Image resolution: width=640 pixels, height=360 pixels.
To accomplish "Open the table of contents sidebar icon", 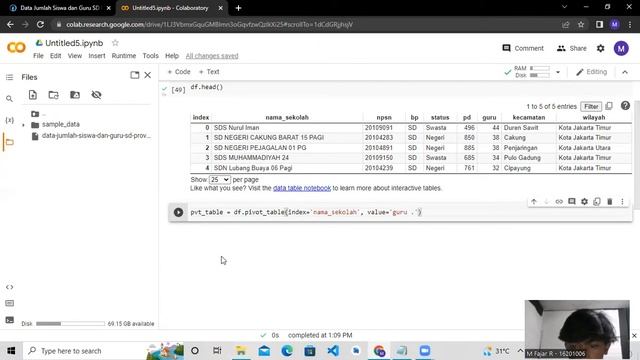I will click(x=9, y=77).
